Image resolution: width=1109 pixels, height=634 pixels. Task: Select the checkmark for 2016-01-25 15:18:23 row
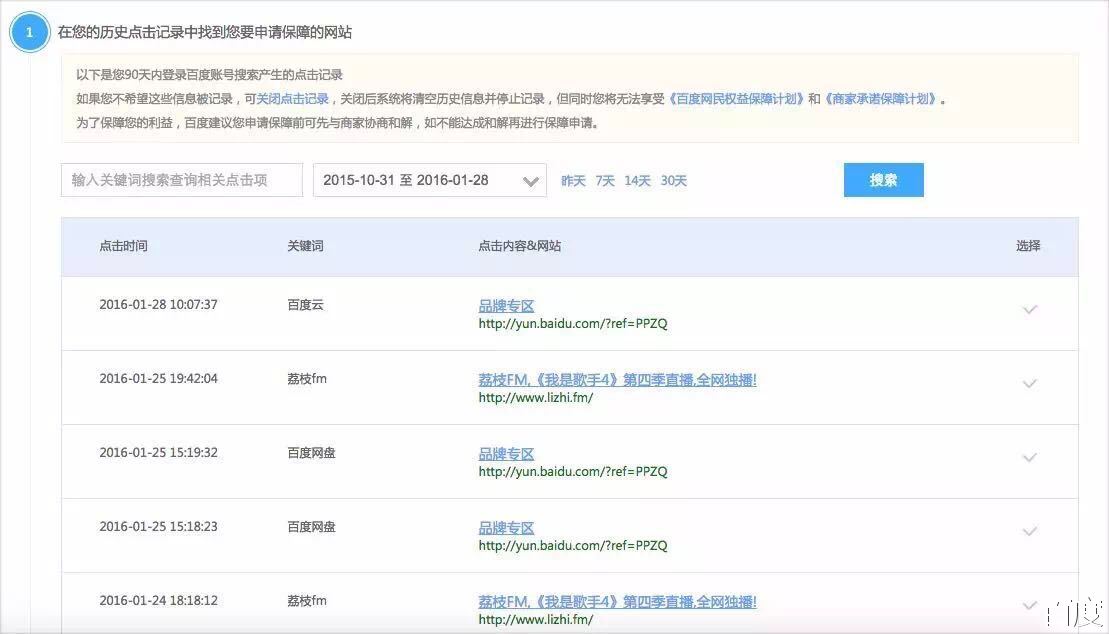(x=1030, y=531)
